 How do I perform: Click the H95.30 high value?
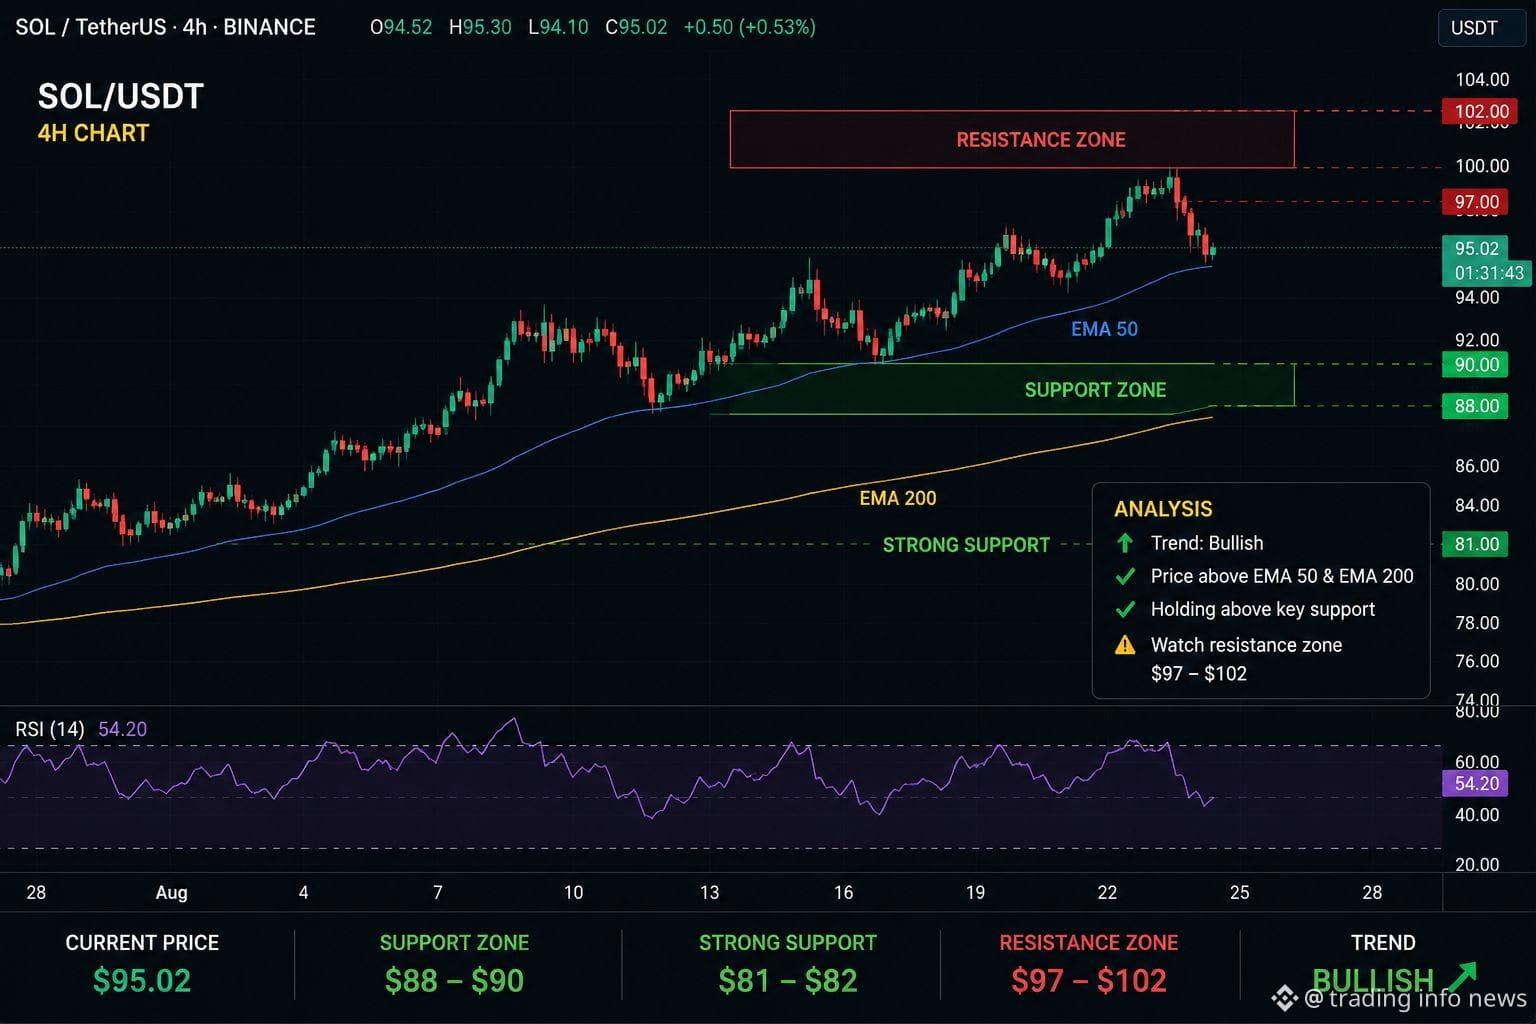tap(480, 27)
